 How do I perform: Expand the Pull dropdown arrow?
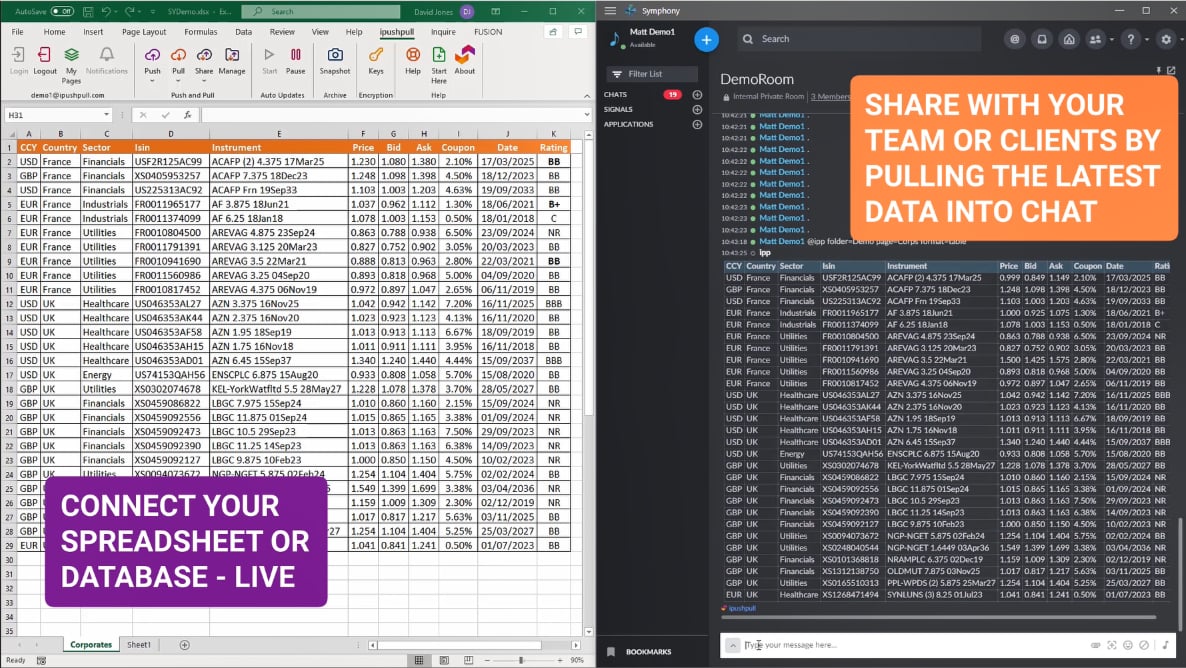179,81
